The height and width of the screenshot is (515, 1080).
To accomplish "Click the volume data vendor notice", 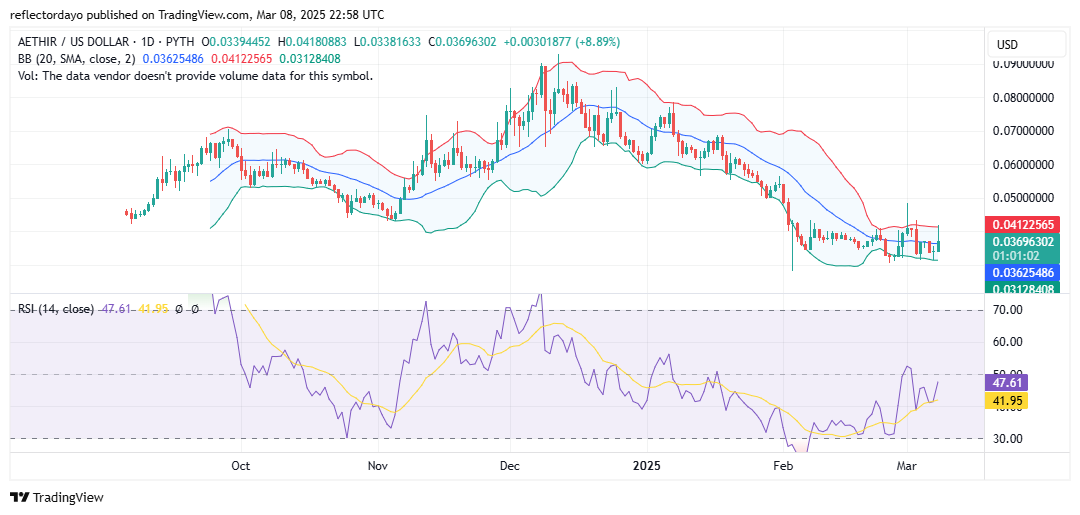I will click(x=195, y=76).
